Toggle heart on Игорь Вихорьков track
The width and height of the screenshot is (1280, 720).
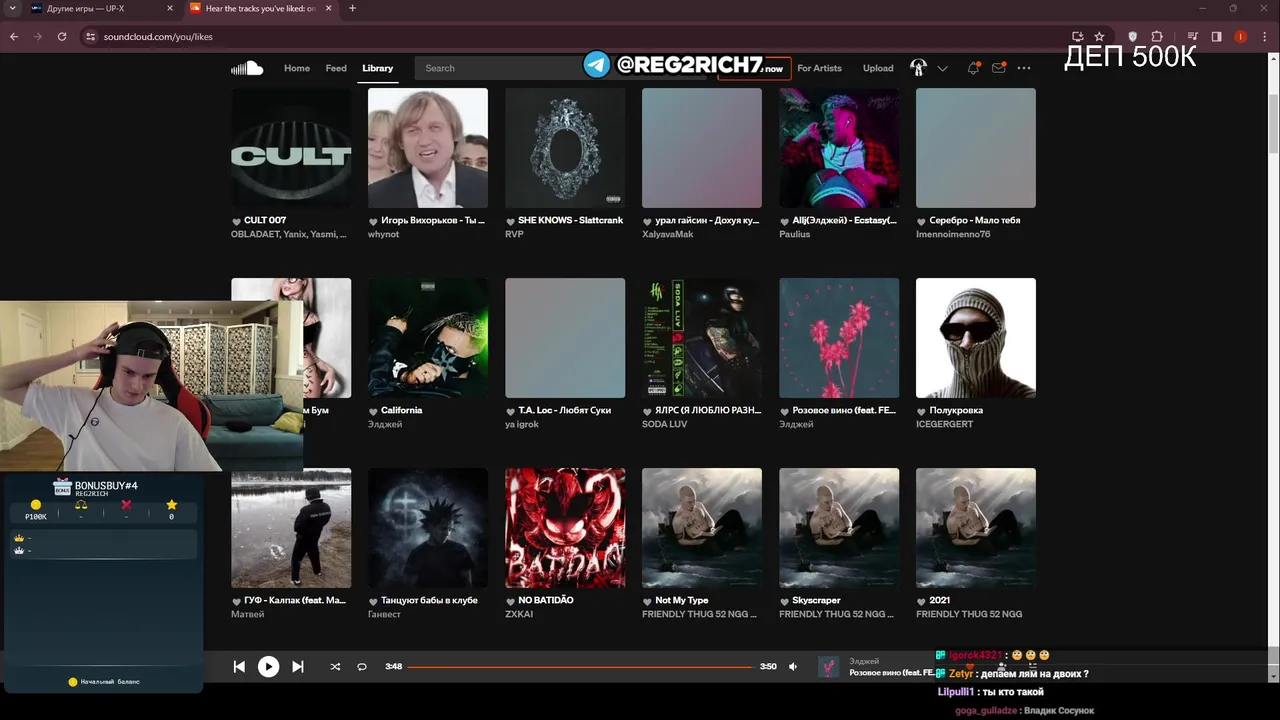click(373, 221)
